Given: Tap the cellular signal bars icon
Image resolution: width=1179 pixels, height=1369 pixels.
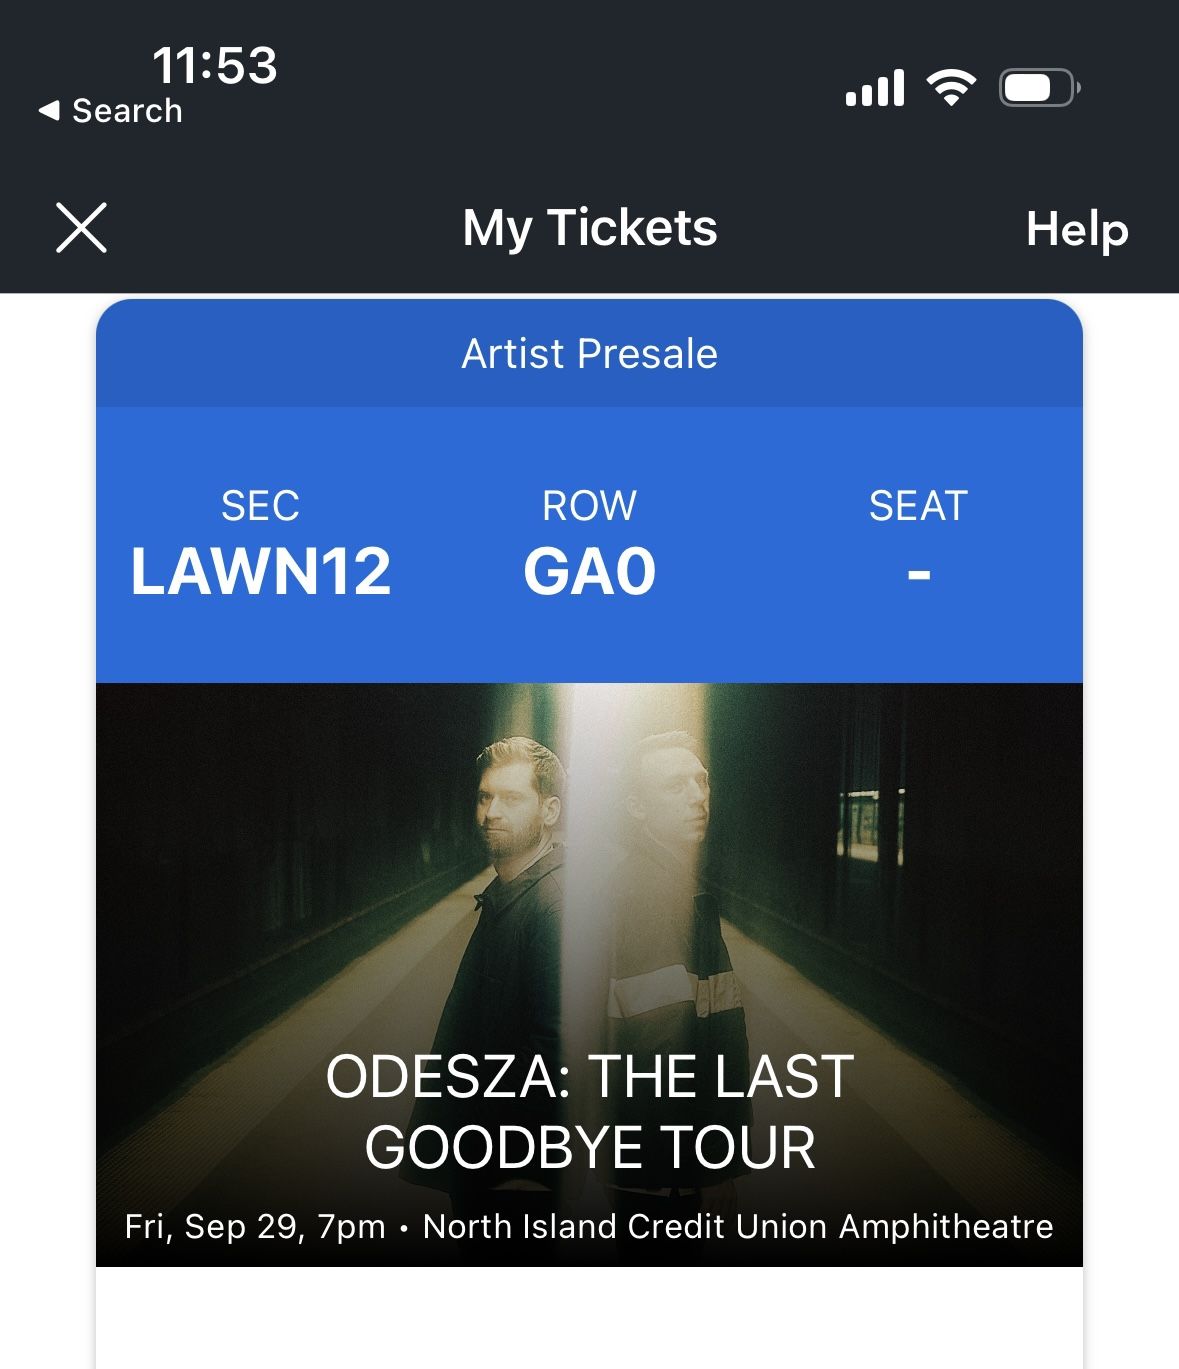Looking at the screenshot, I should point(875,88).
